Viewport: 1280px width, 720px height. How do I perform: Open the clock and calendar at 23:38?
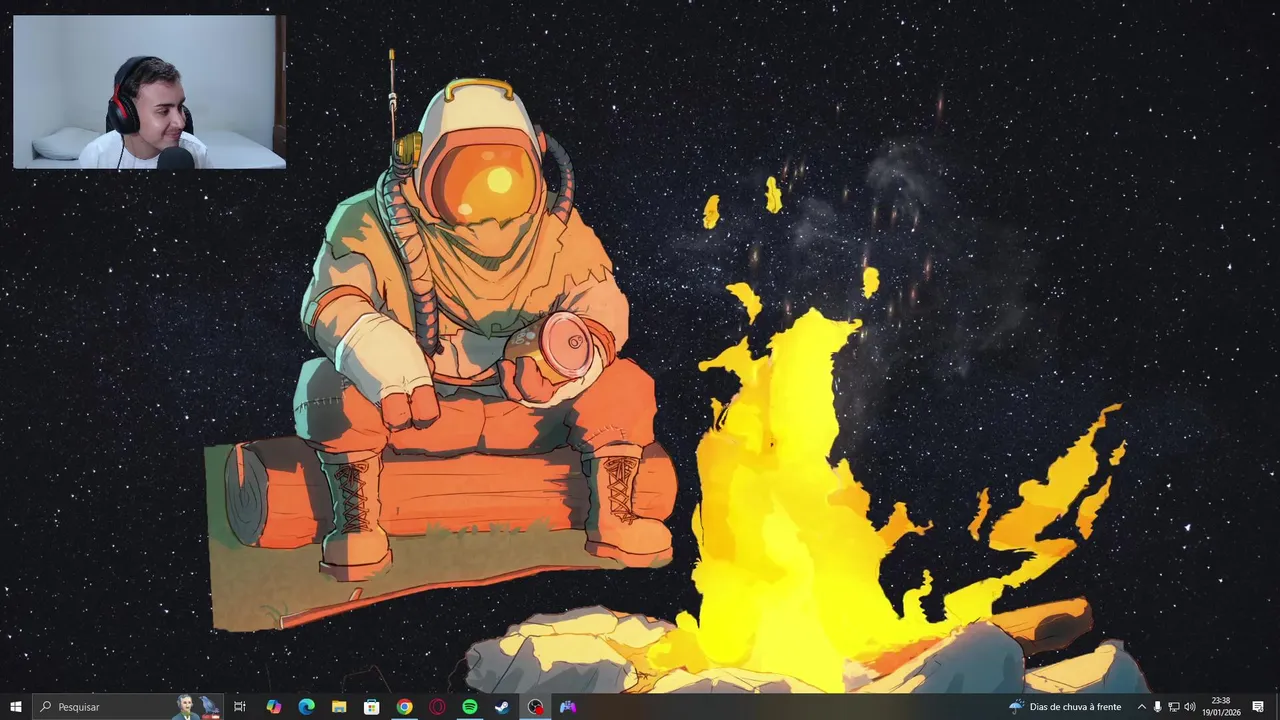pyautogui.click(x=1221, y=707)
